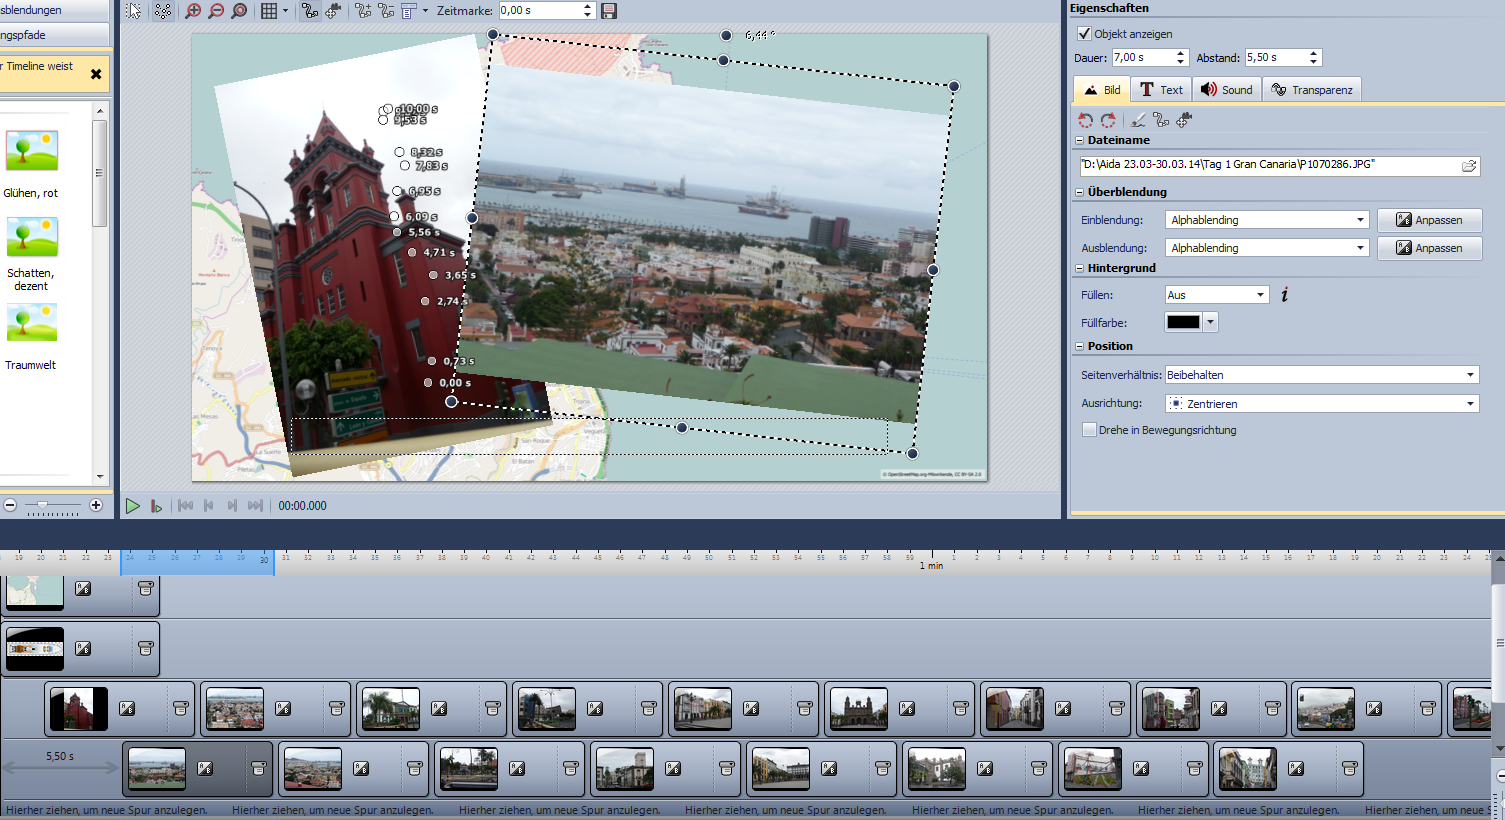Switch to the Text tab
This screenshot has height=820, width=1505.
tap(1161, 90)
